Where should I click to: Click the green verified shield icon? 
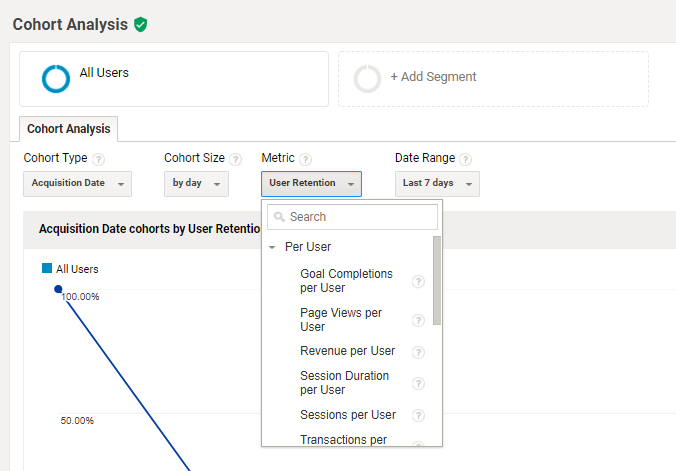(x=141, y=24)
